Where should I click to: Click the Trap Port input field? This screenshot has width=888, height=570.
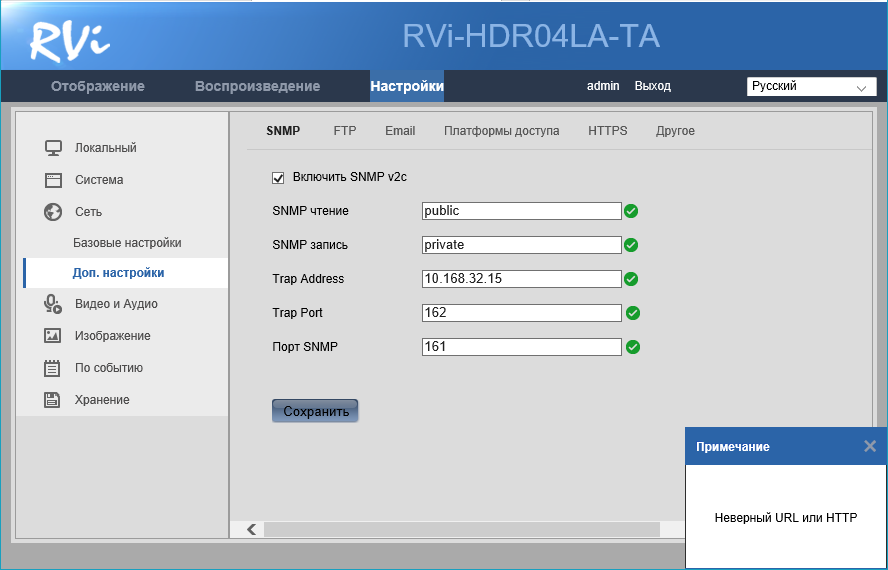click(x=522, y=313)
